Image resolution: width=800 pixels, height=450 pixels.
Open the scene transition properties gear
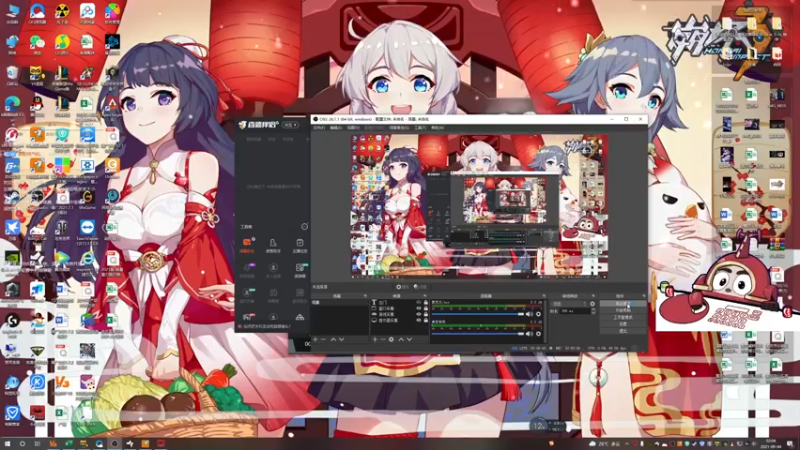click(592, 304)
